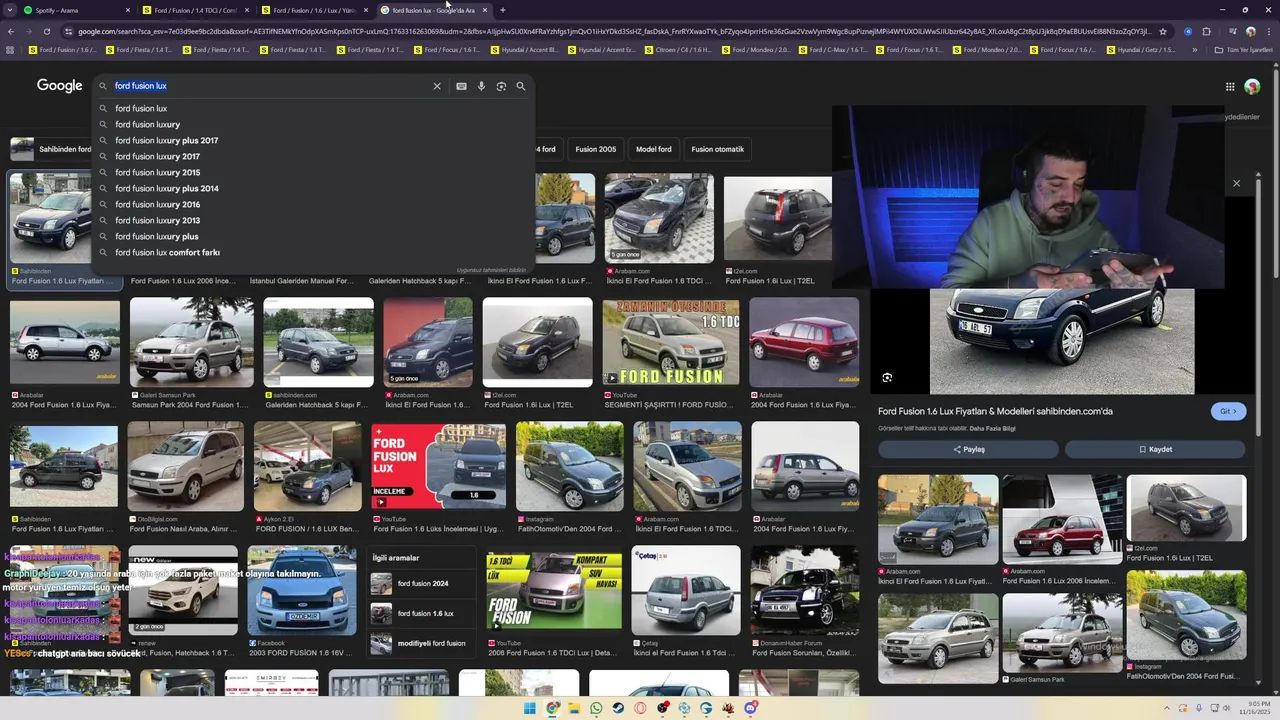This screenshot has height=720, width=1280.
Task: Show hidden system tray icons
Action: pyautogui.click(x=1166, y=708)
